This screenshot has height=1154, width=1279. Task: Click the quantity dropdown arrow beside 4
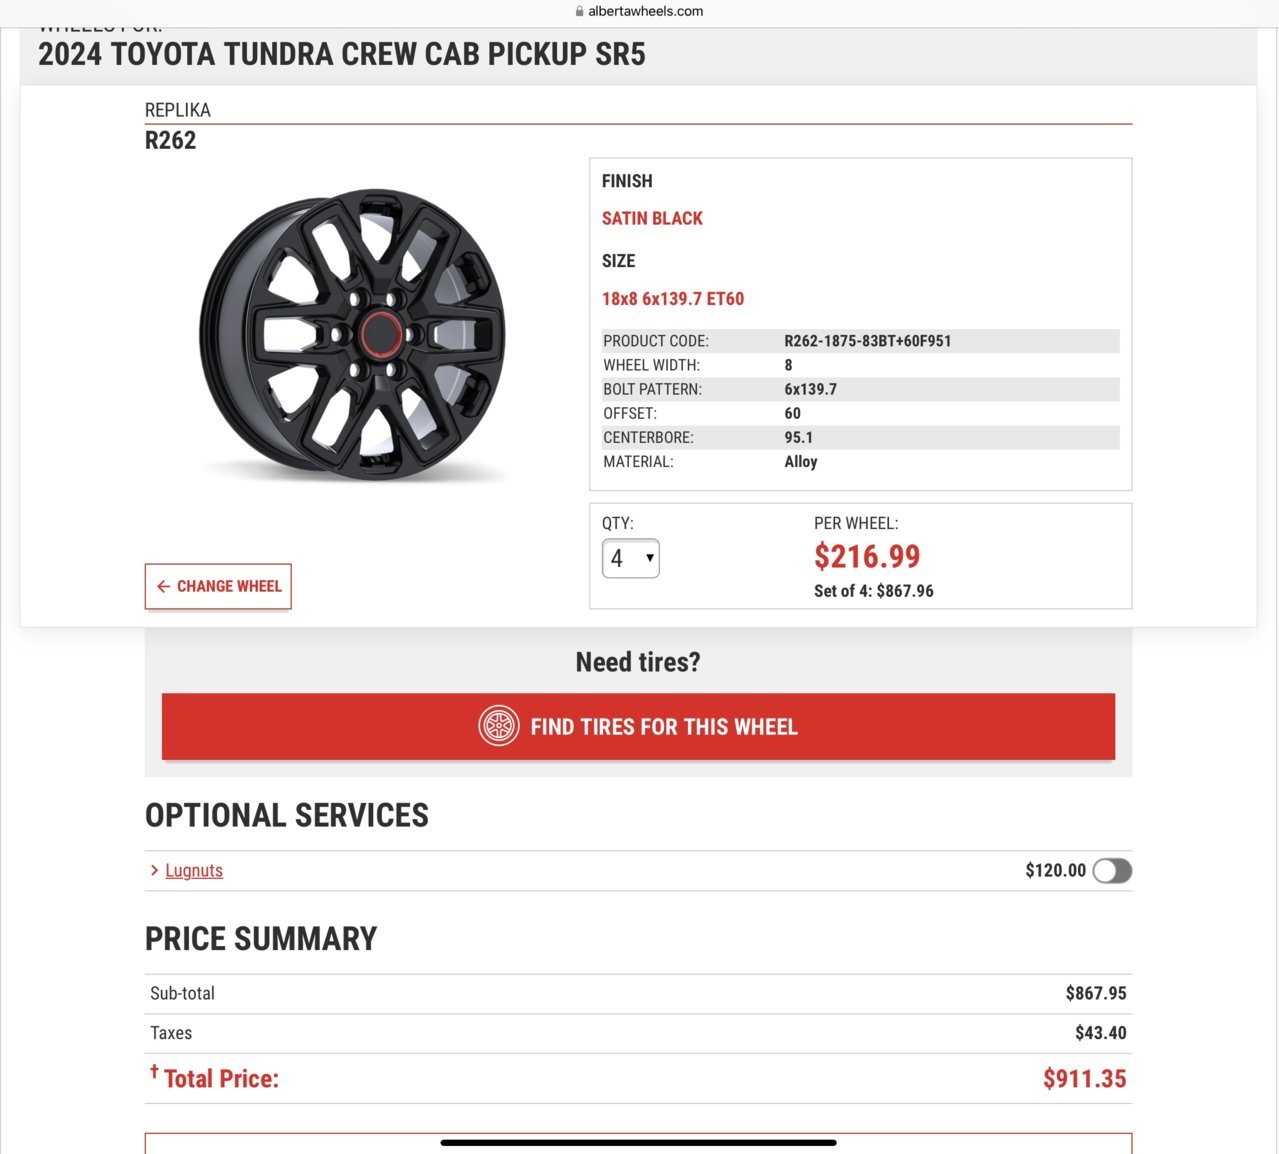650,558
